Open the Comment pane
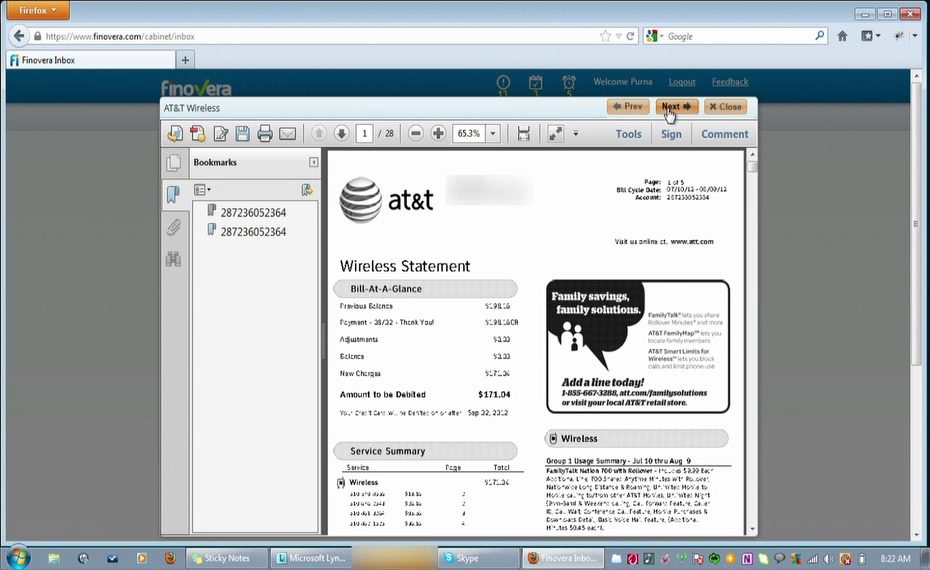Screen dimensions: 930x570 [x=724, y=134]
